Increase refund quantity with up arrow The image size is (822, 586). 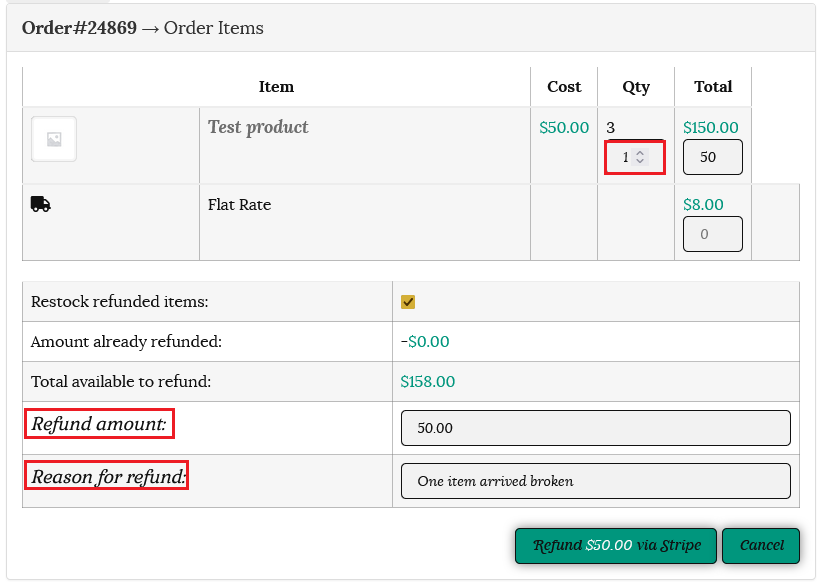[x=640, y=153]
